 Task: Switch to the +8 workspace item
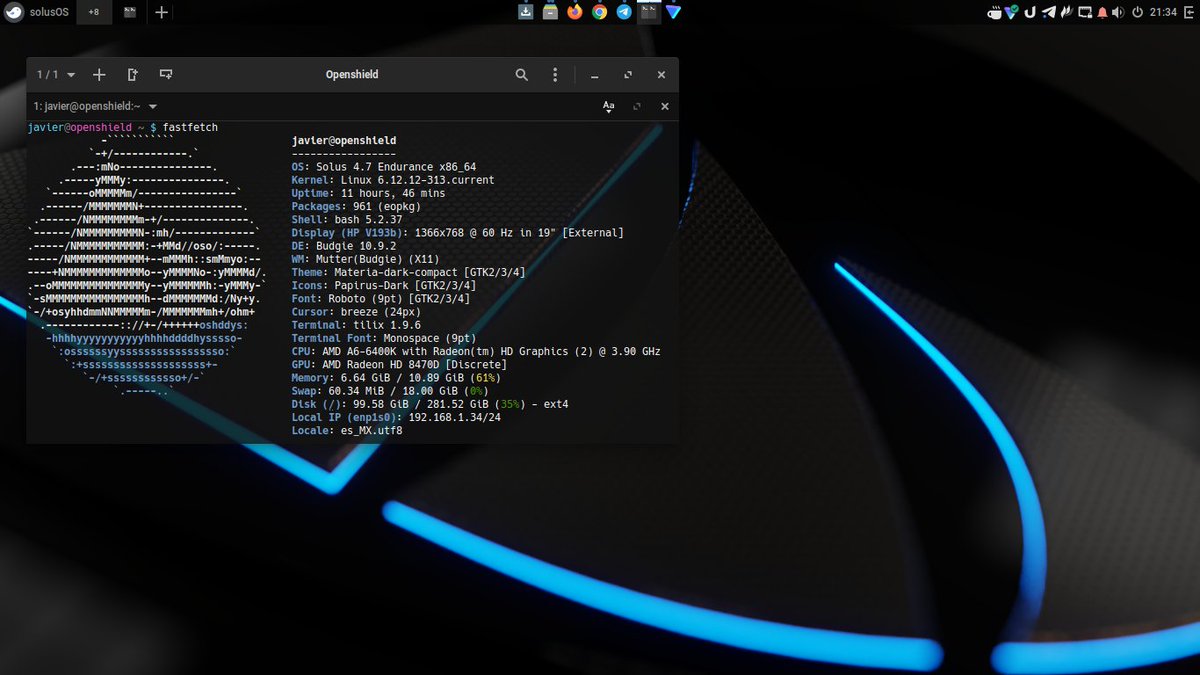coord(92,12)
